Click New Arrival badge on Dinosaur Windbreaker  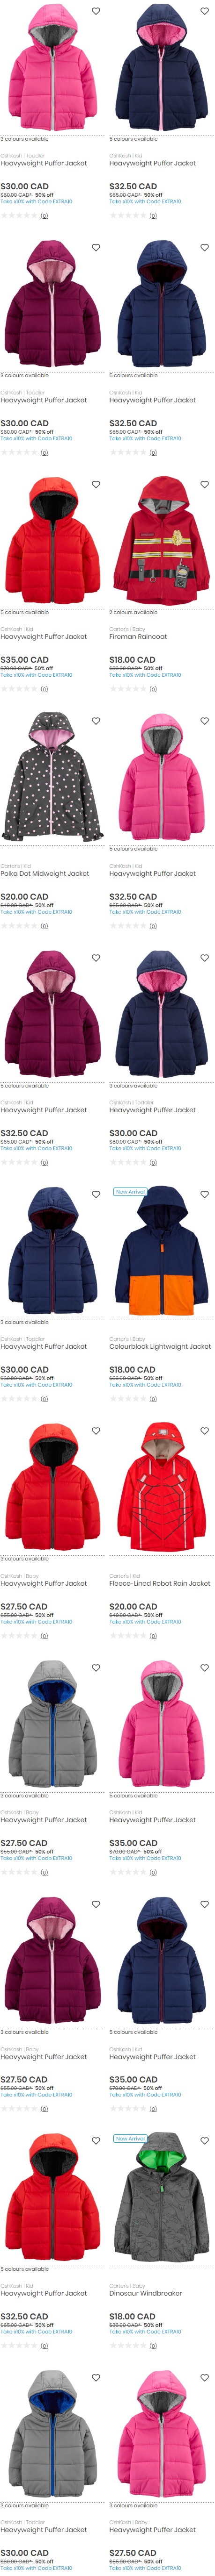pyautogui.click(x=130, y=2139)
